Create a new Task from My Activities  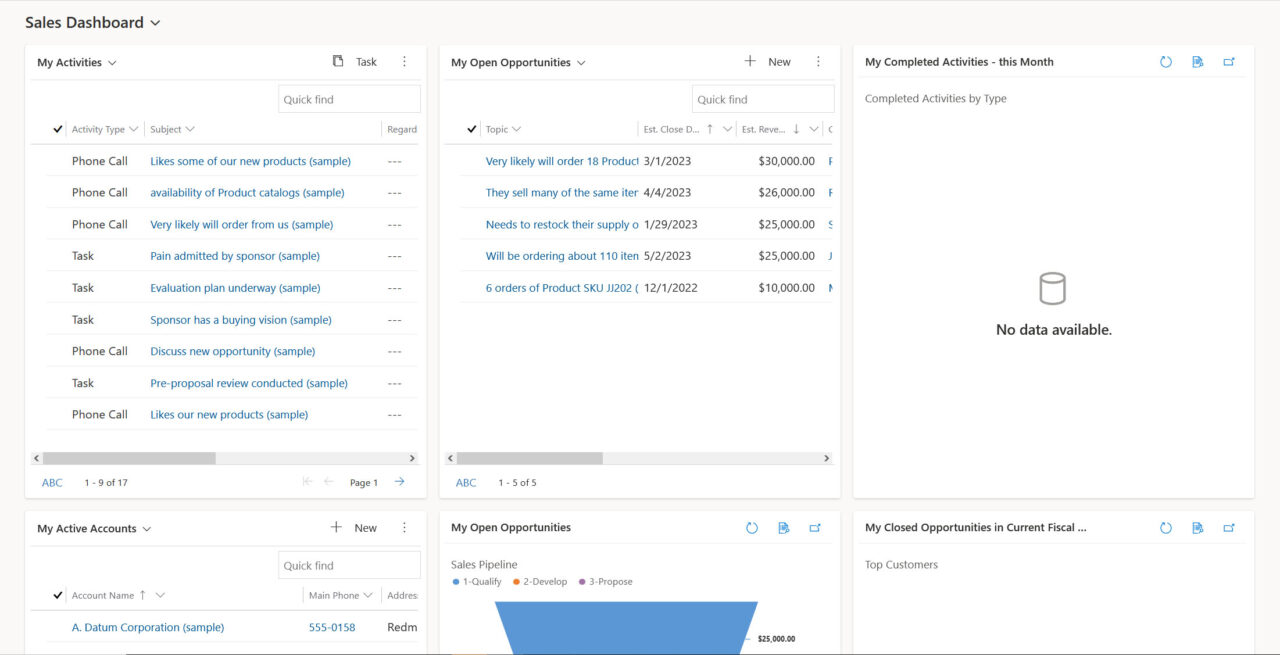pyautogui.click(x=356, y=61)
